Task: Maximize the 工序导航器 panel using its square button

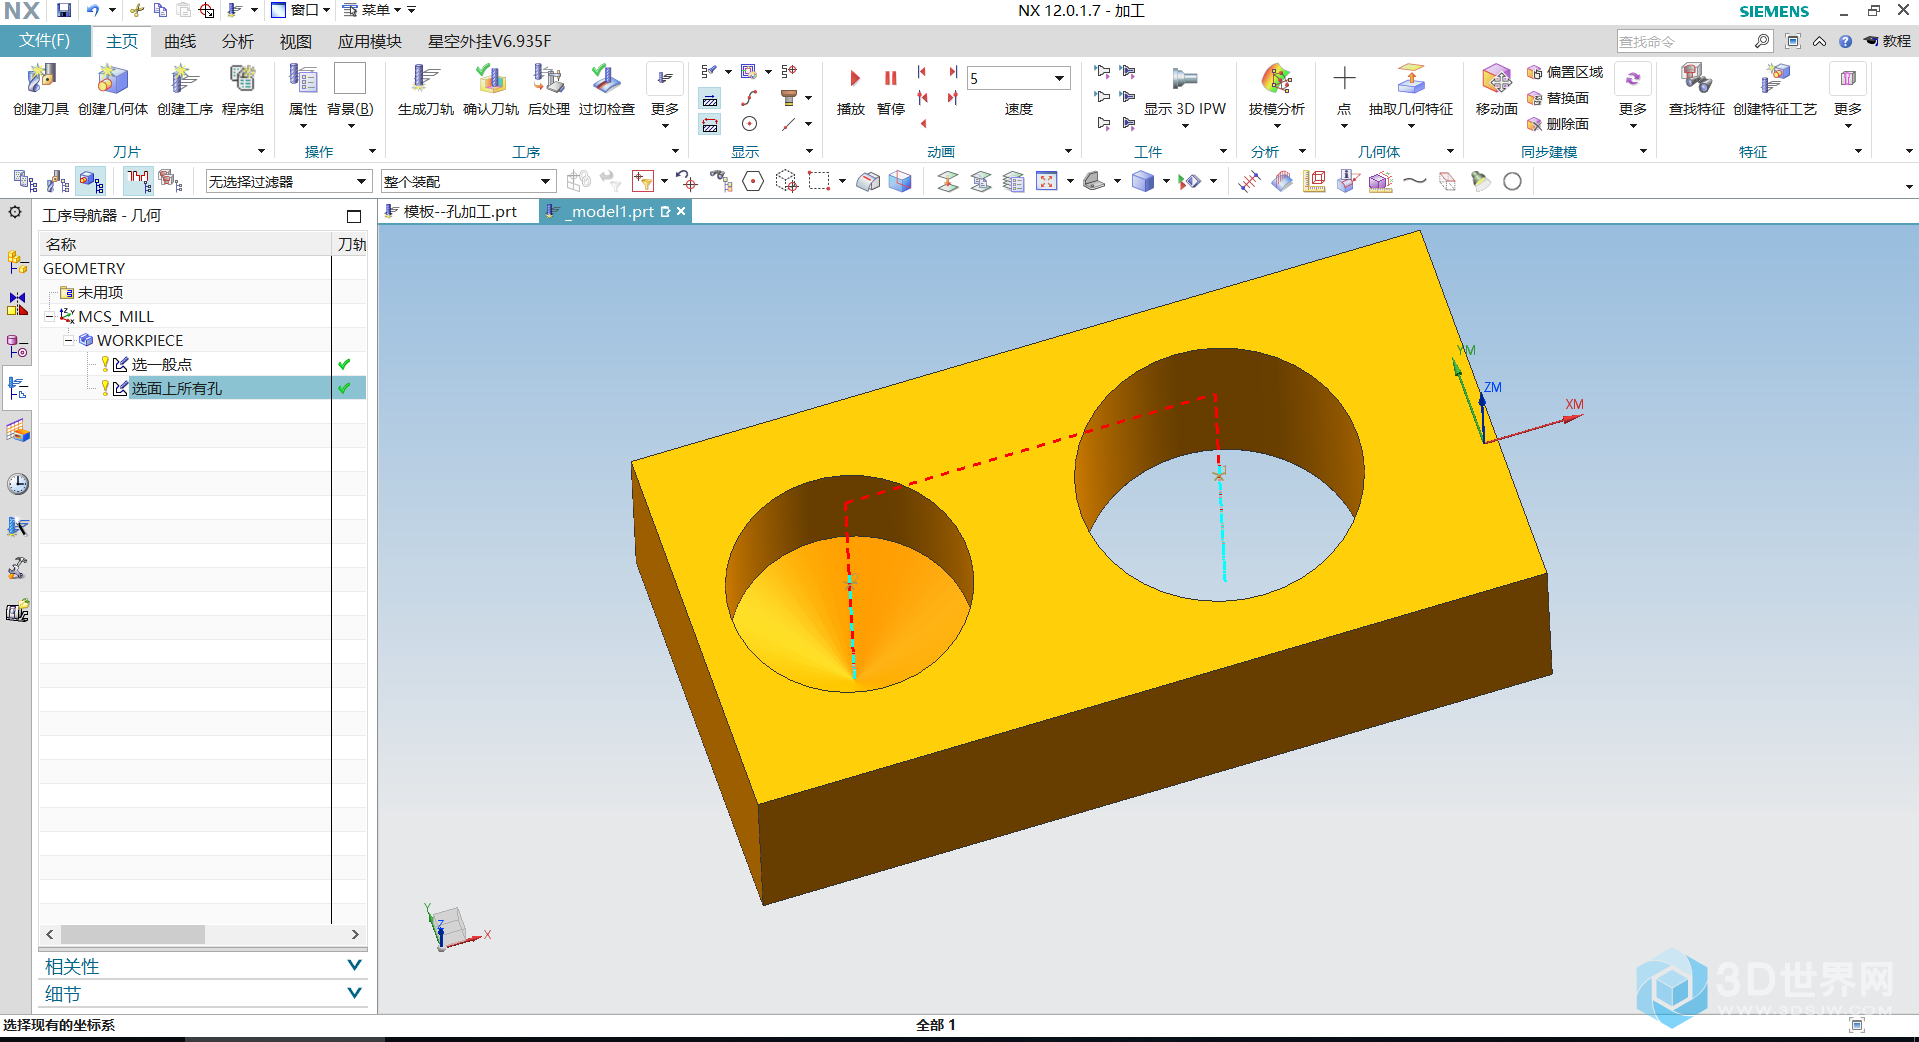Action: [x=353, y=216]
